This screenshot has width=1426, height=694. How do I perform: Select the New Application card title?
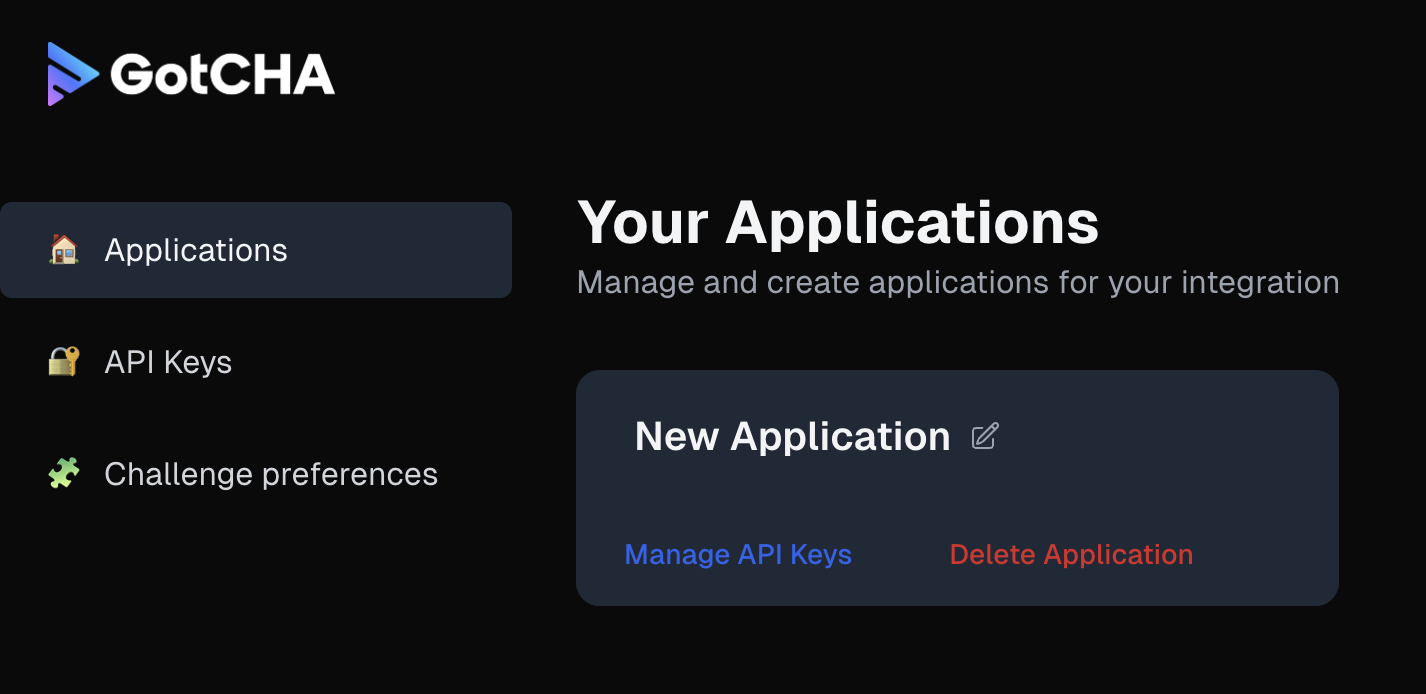792,436
